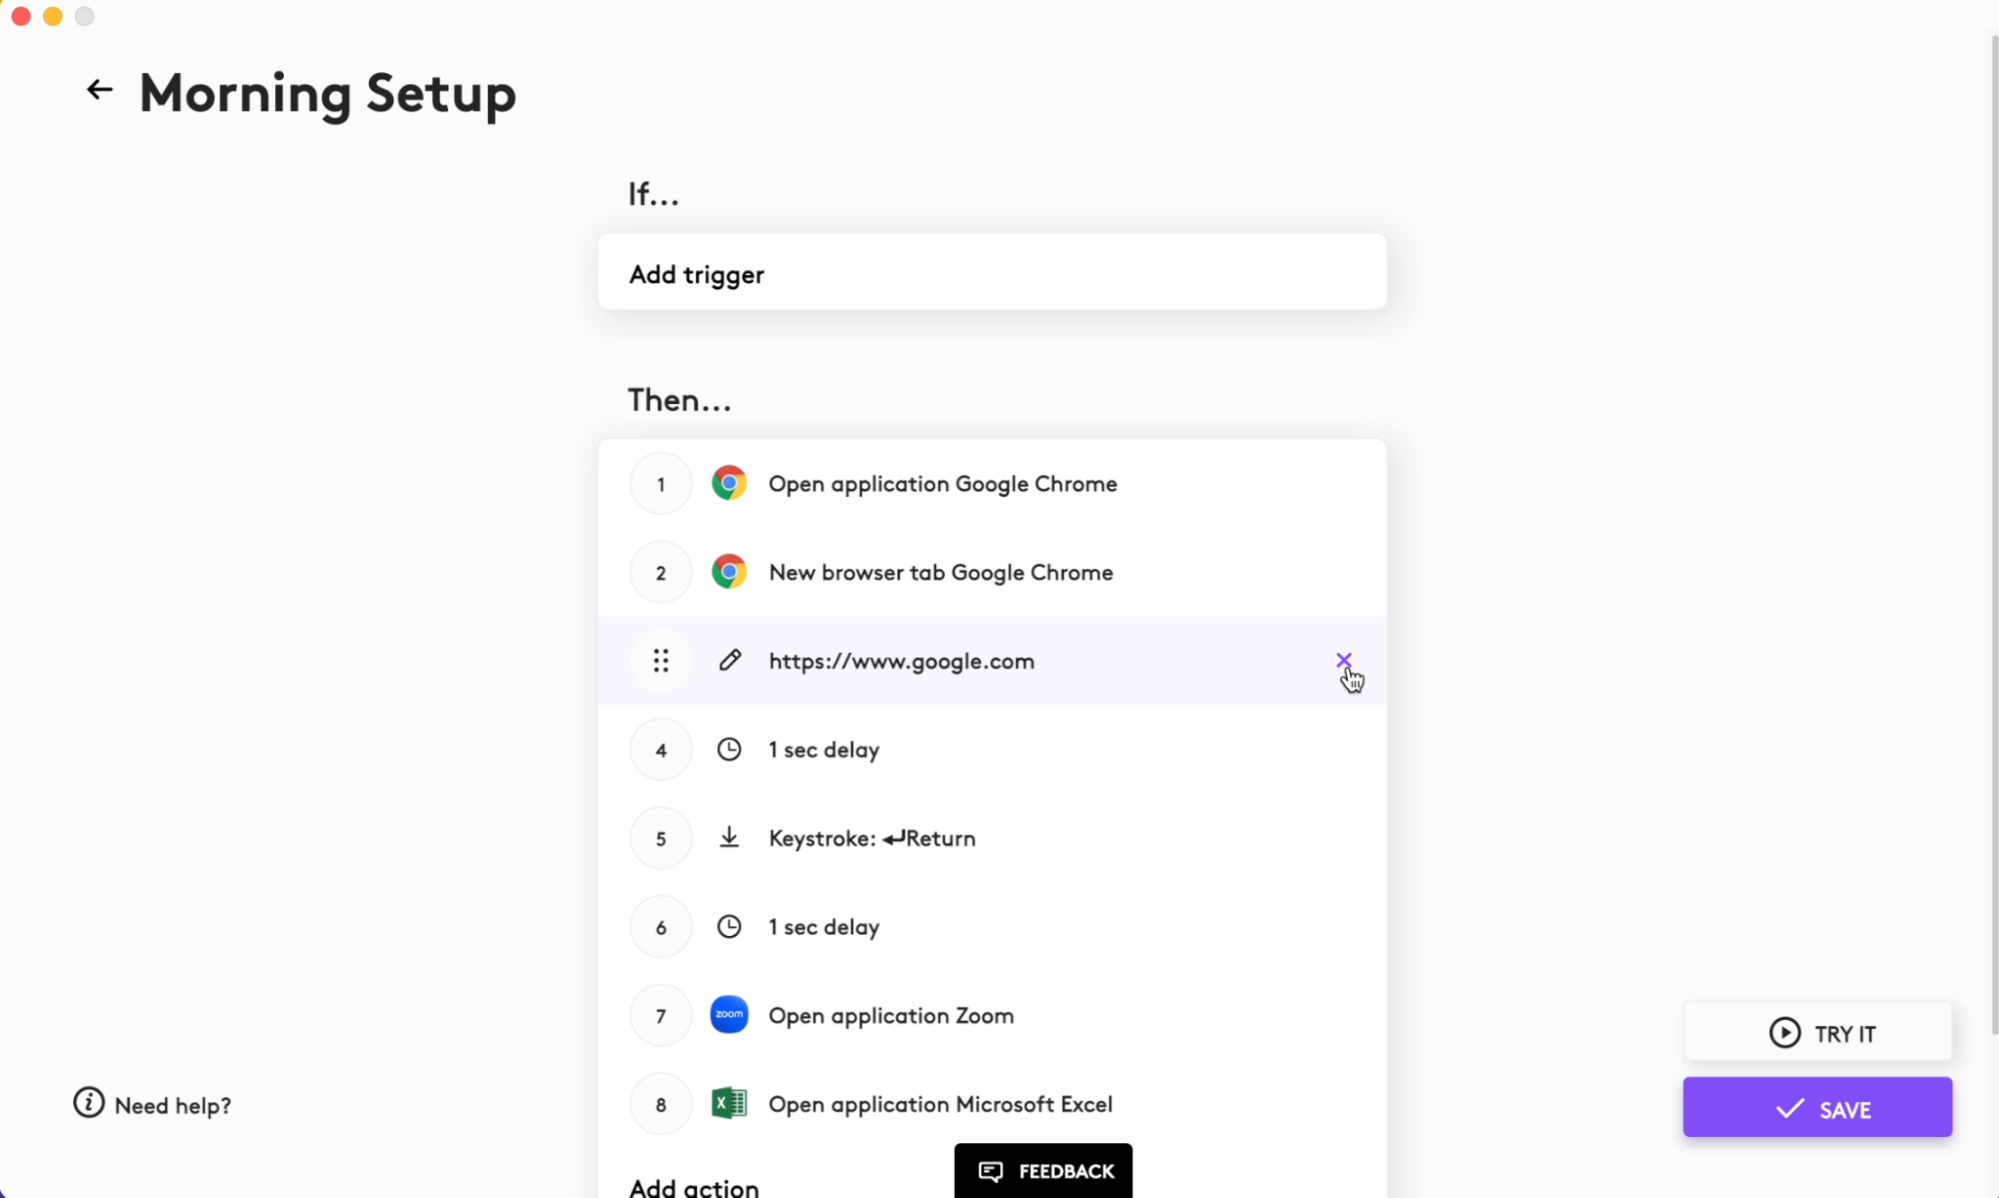Click the drag handle on the google.com step
This screenshot has width=1999, height=1198.
click(661, 661)
